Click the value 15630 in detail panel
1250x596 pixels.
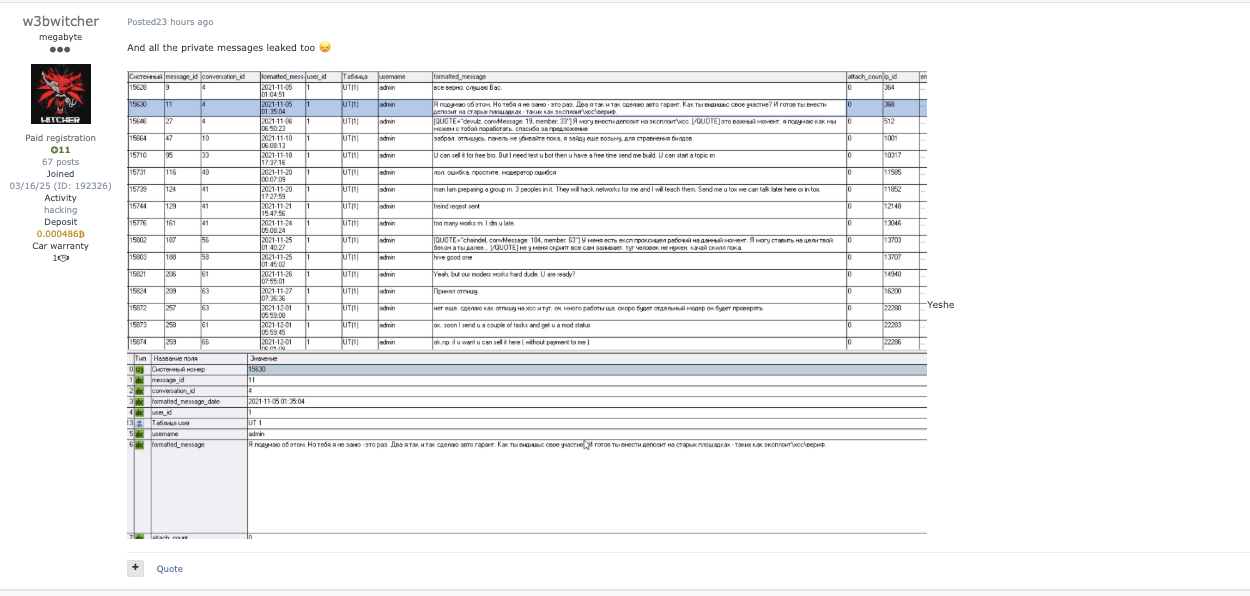click(587, 369)
